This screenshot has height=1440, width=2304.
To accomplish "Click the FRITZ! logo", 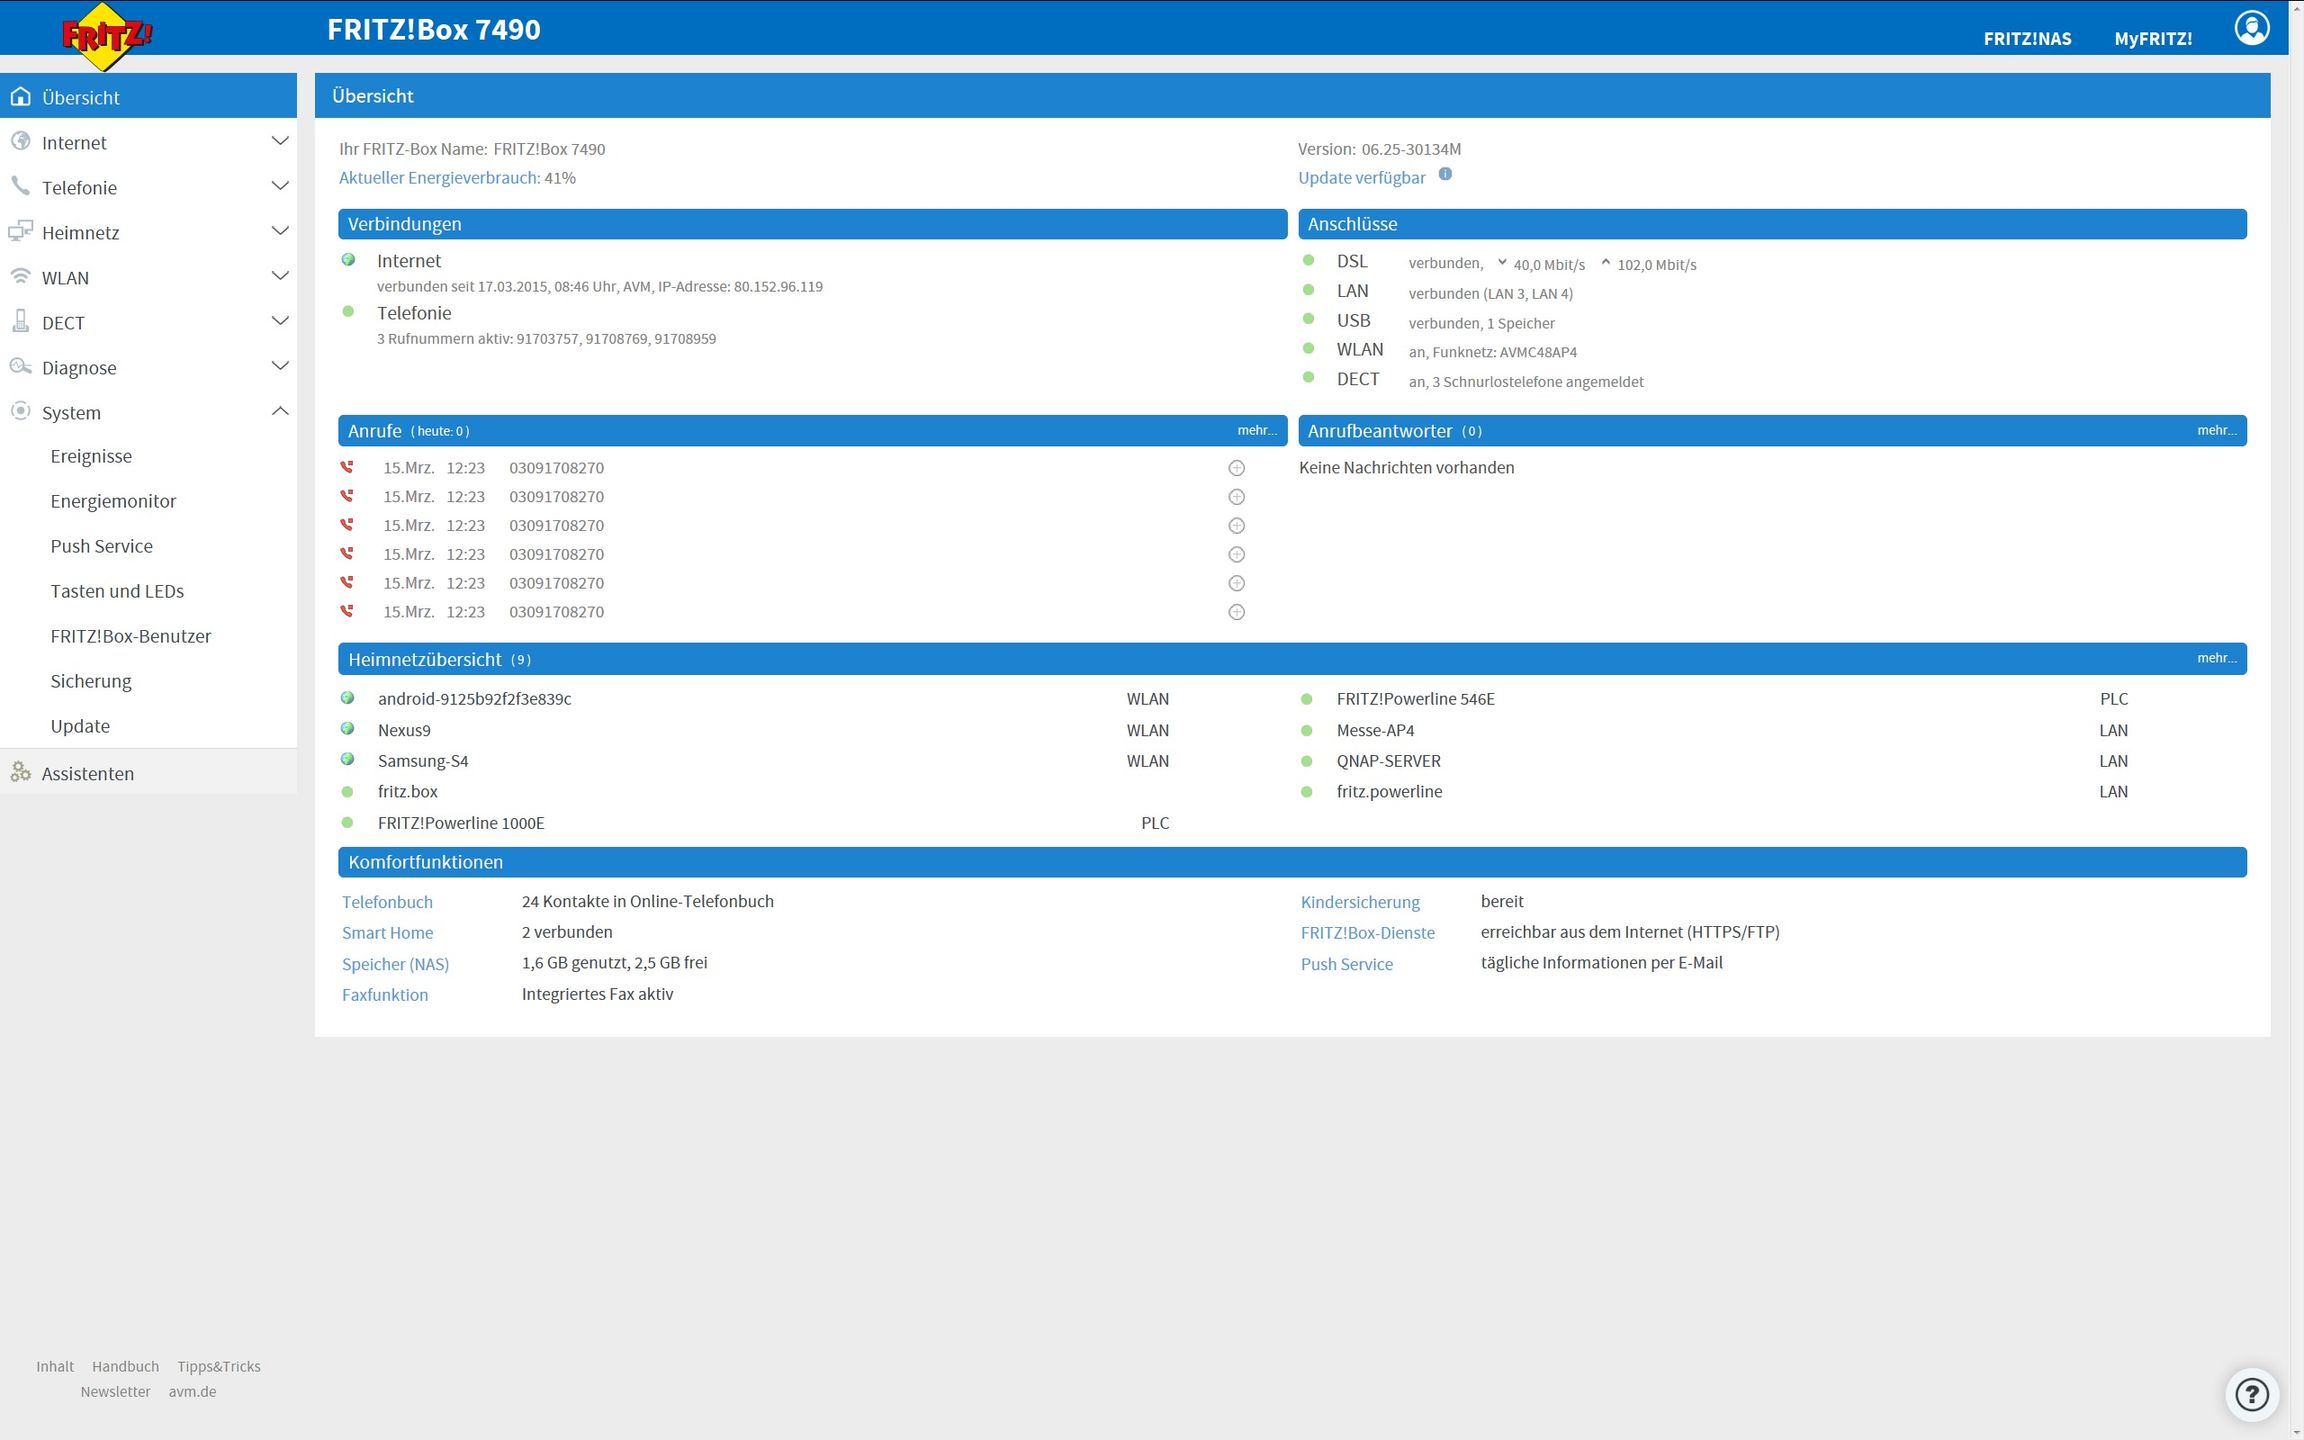I will pyautogui.click(x=106, y=37).
